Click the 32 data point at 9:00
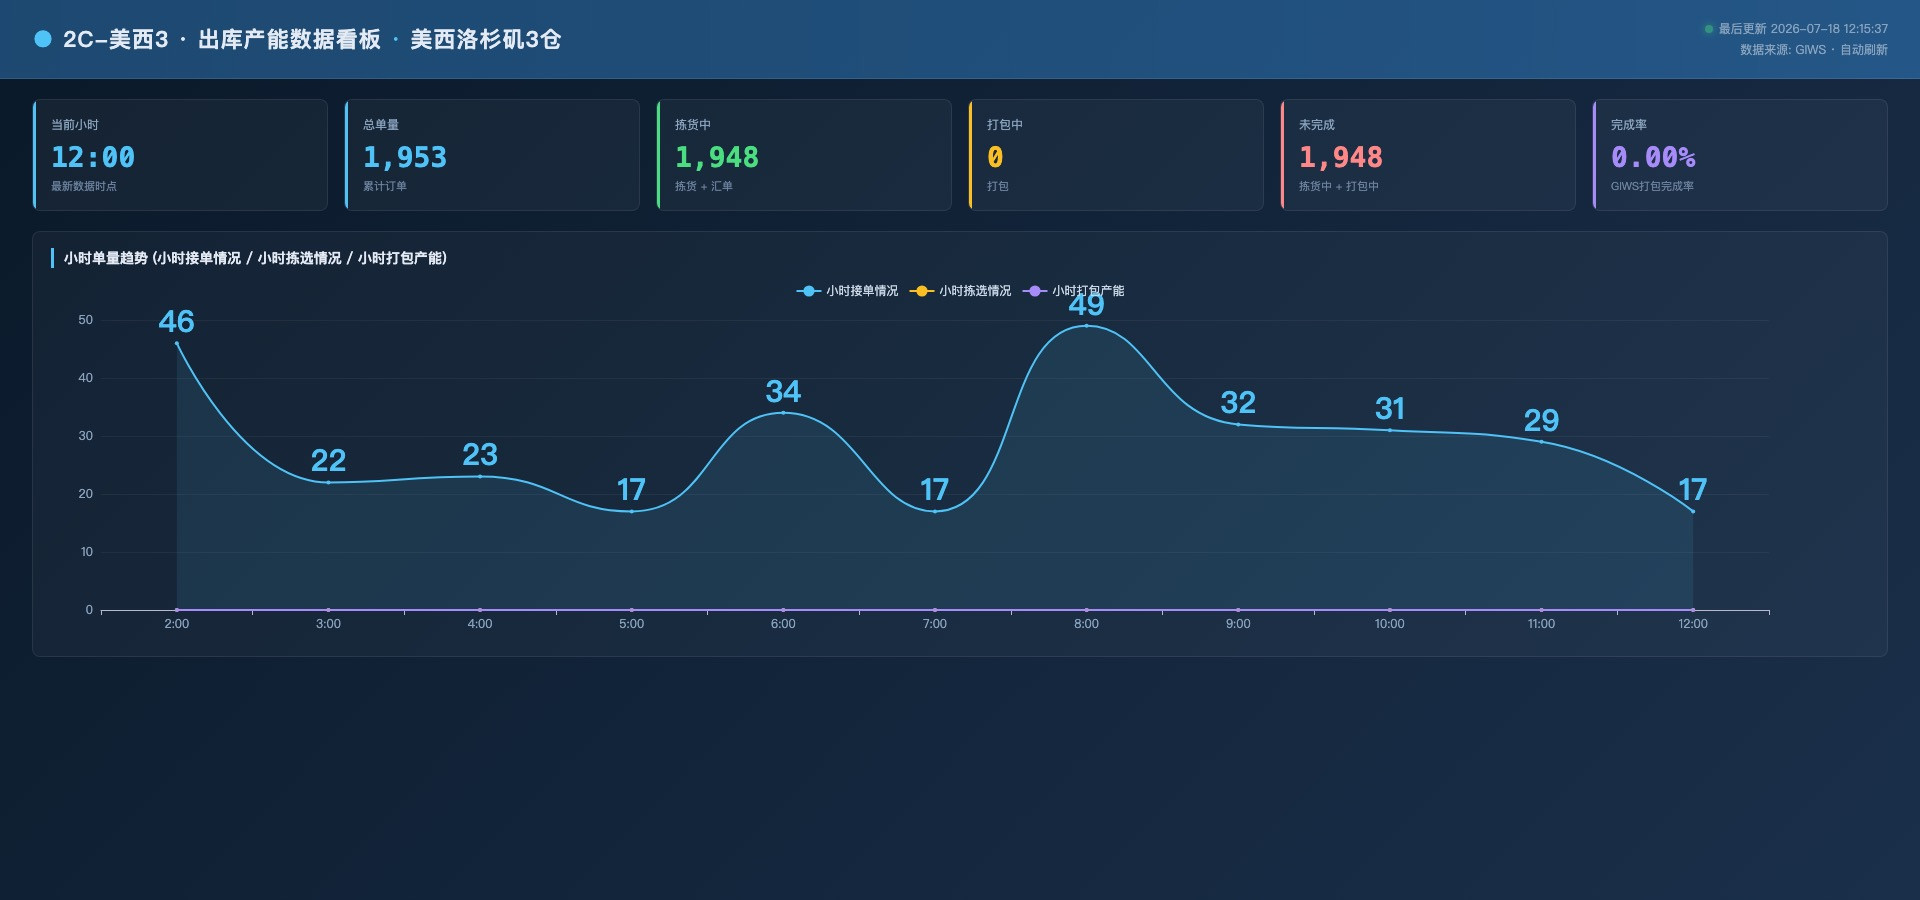 pos(1238,424)
